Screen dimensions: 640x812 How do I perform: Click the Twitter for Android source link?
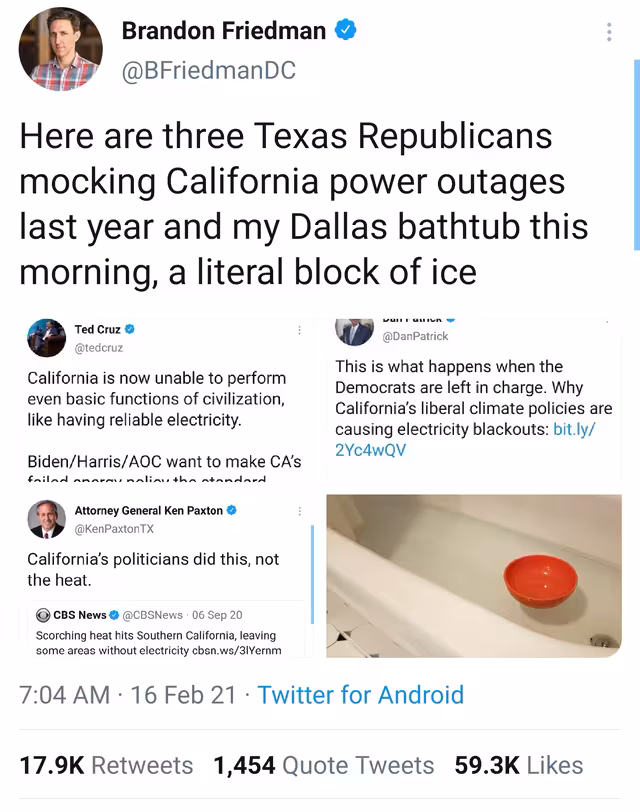pos(361,694)
